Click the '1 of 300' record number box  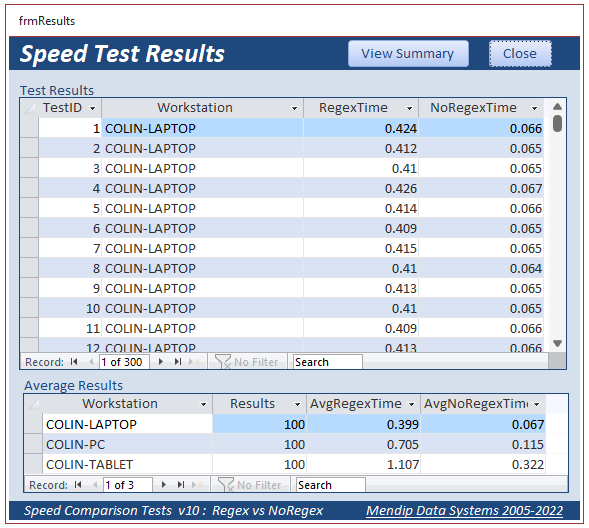(x=124, y=362)
